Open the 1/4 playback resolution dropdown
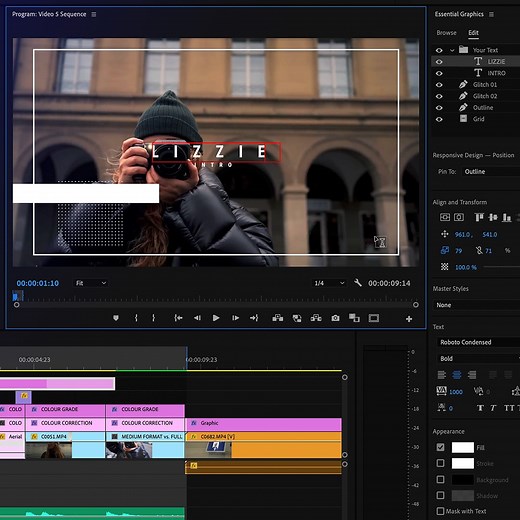Screen dimensions: 520x520 (x=329, y=283)
